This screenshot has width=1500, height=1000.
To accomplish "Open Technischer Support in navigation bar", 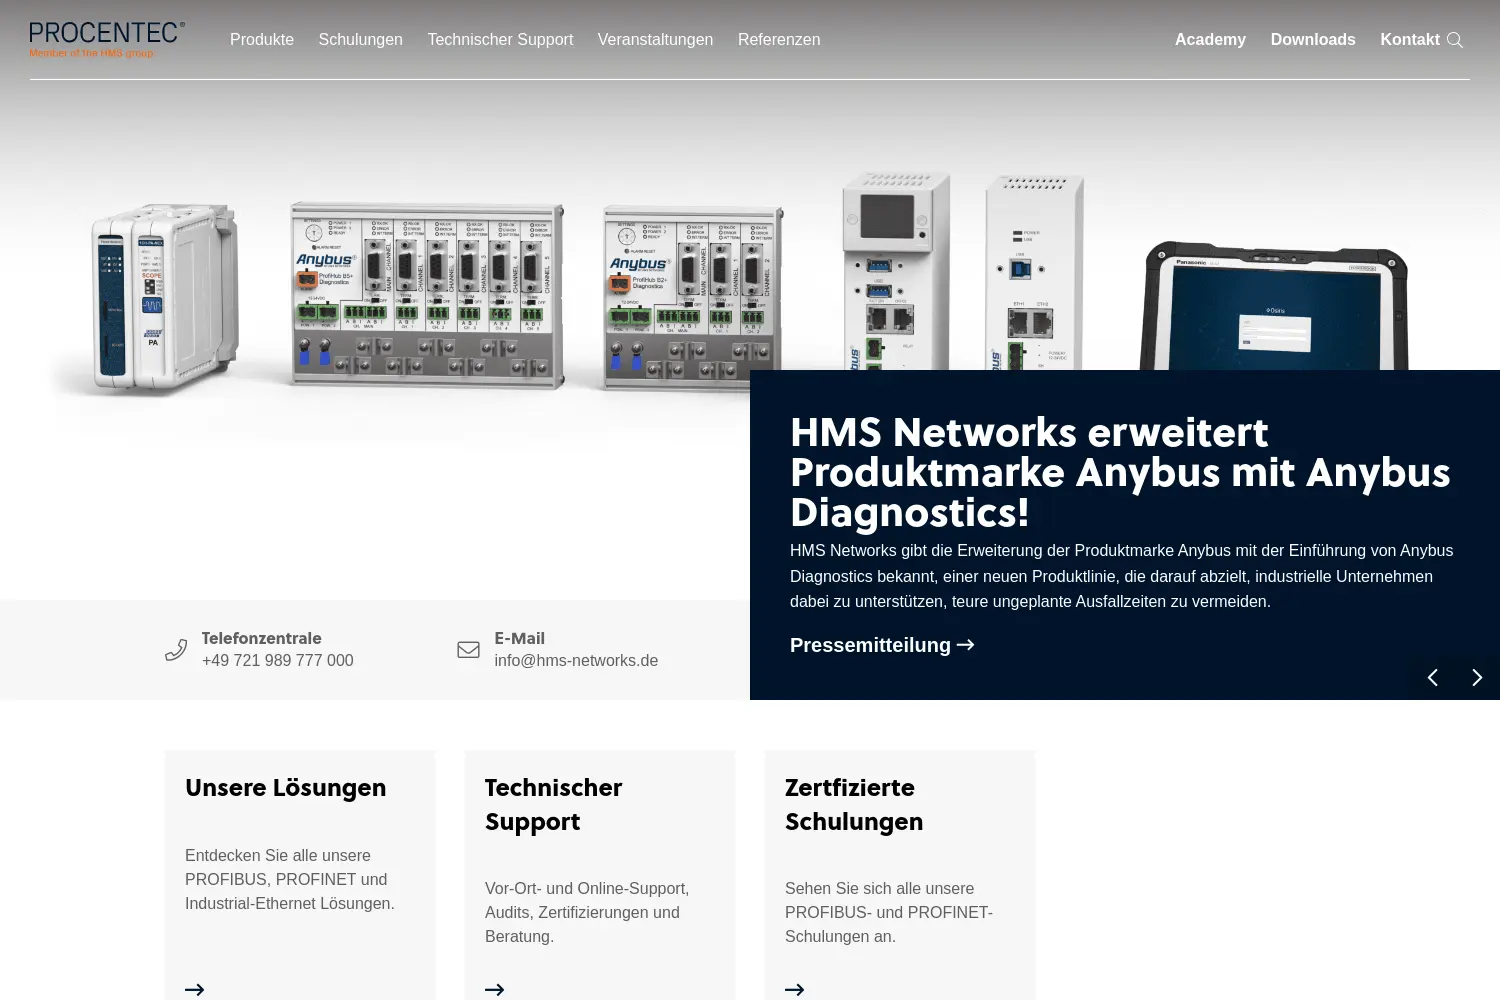I will [500, 39].
